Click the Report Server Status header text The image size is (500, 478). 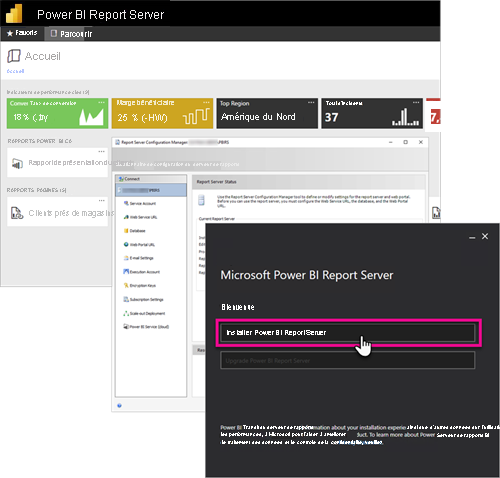tap(216, 182)
